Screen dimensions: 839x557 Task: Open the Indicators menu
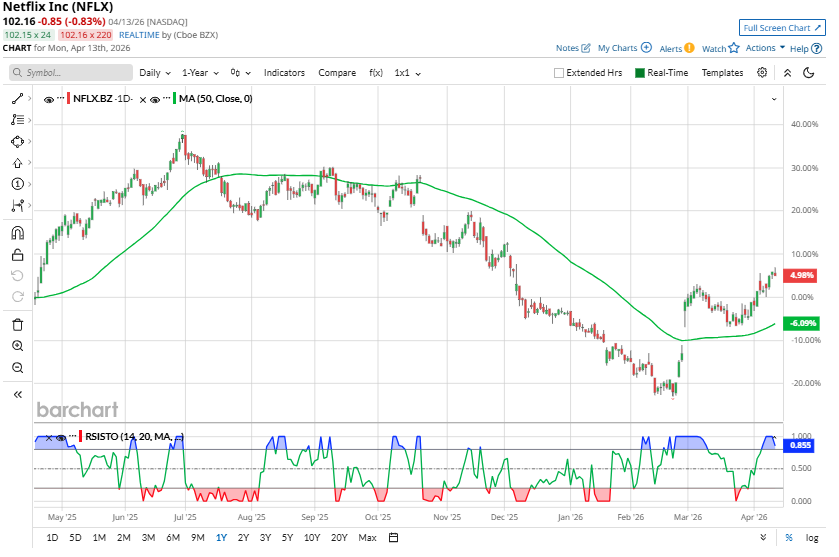coord(284,73)
